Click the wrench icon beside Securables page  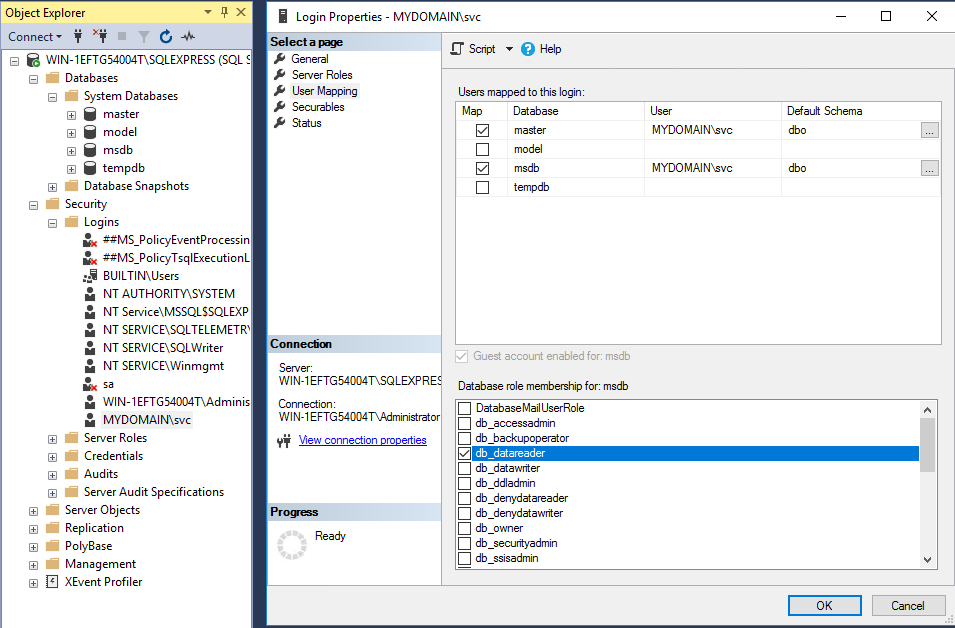(x=280, y=107)
